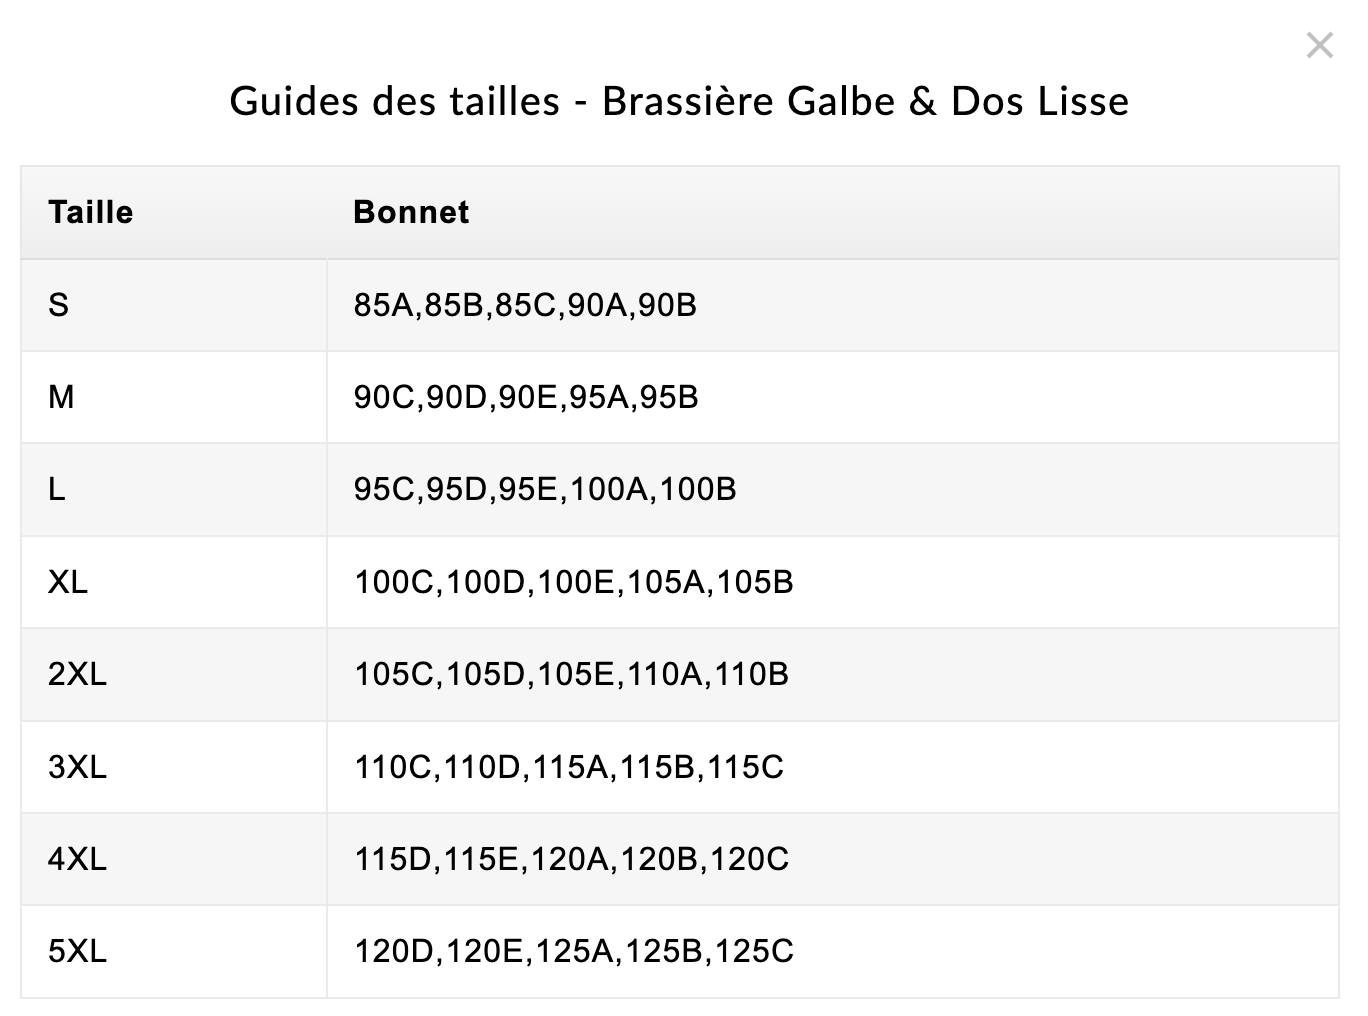1368x1016 pixels.
Task: Select the 4XL size cell
Action: coord(77,859)
